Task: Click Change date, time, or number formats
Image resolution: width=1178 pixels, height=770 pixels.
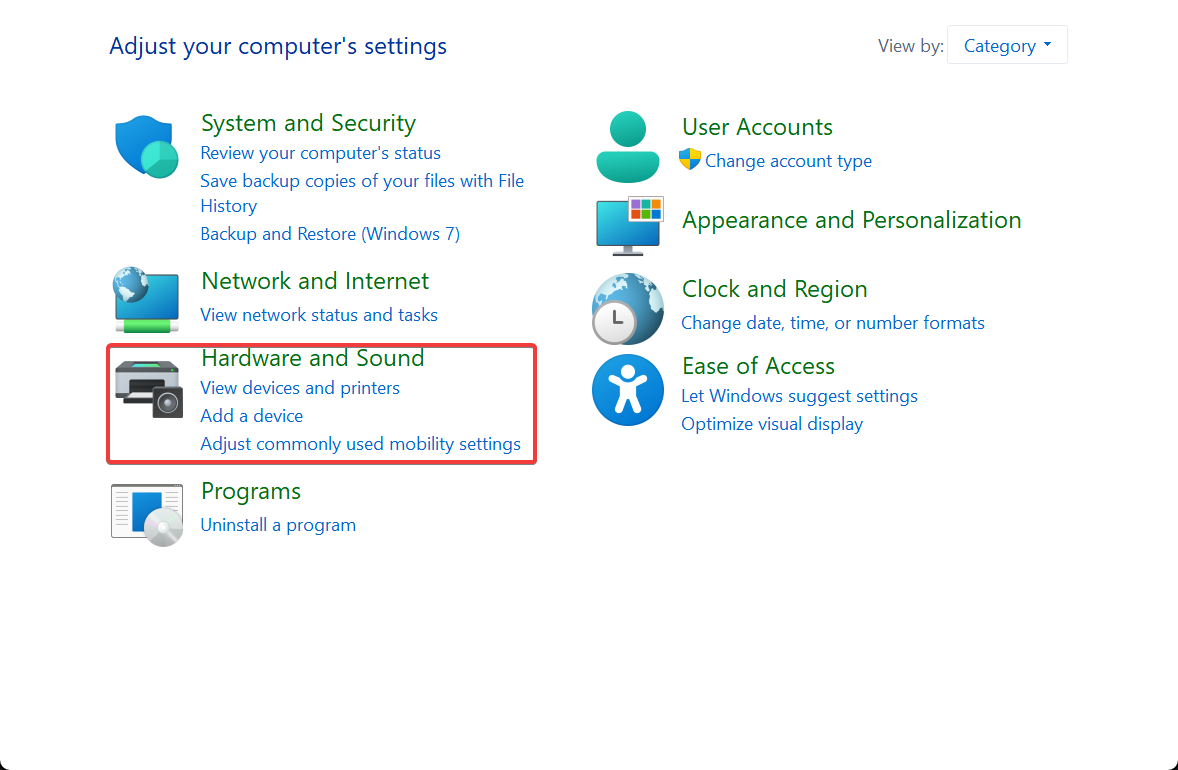Action: click(x=832, y=322)
